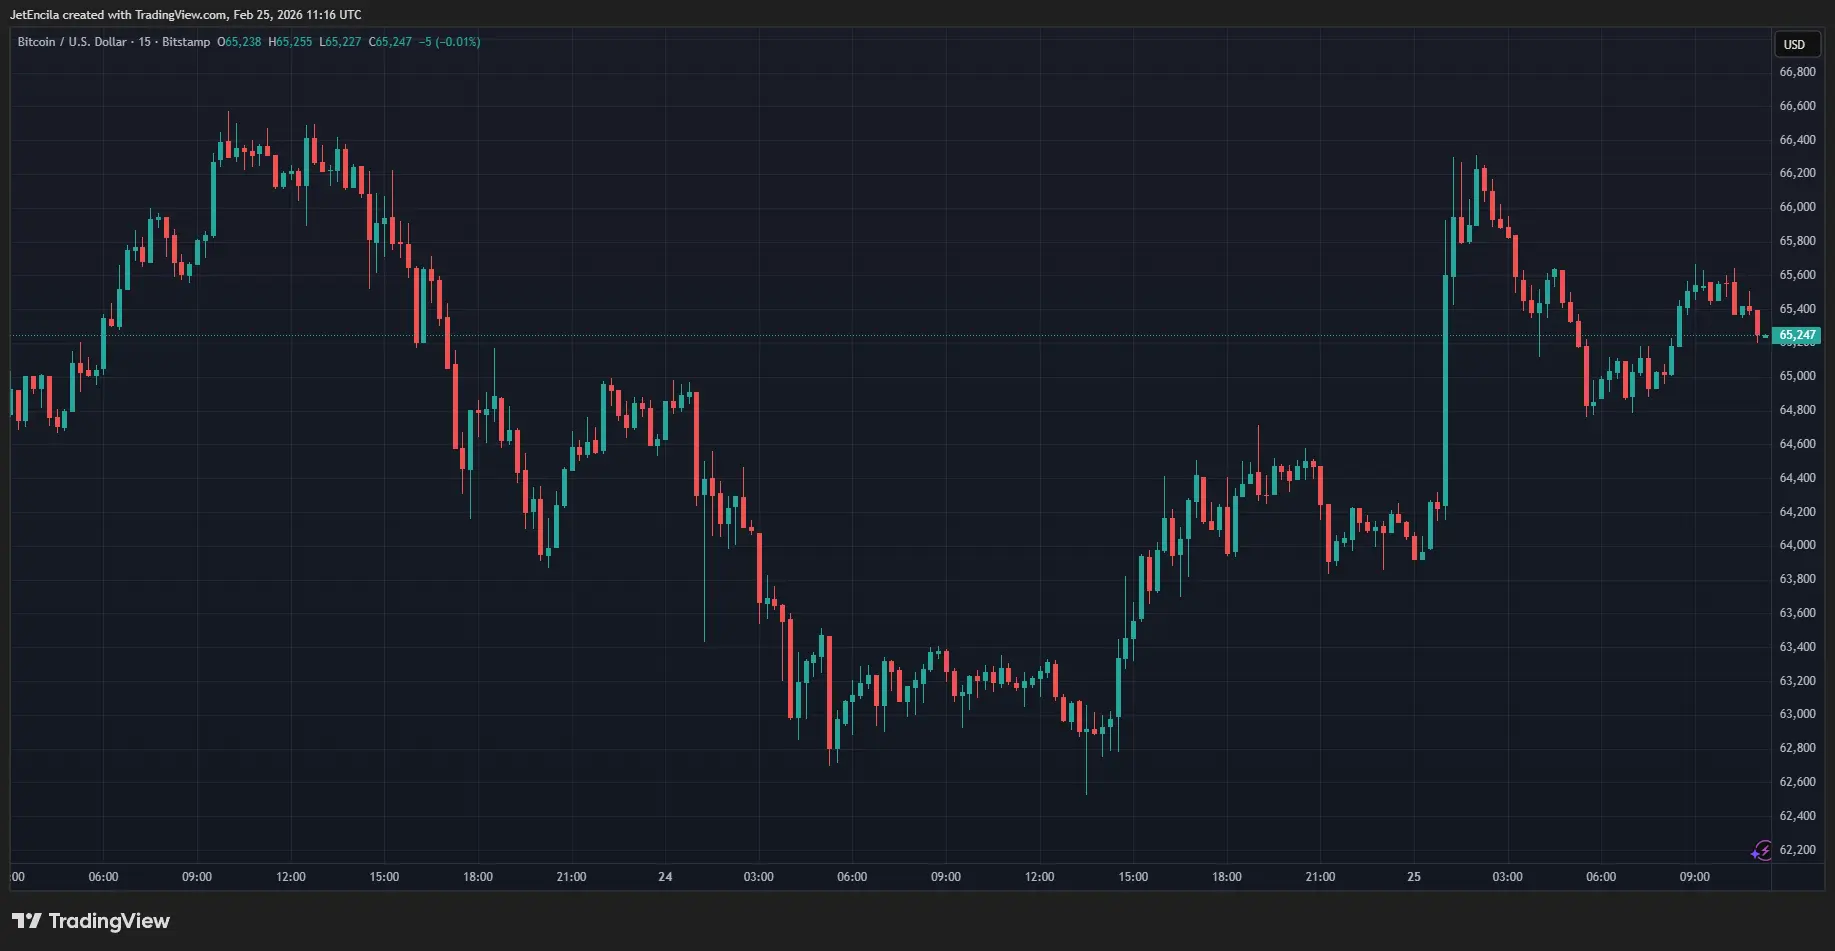The image size is (1835, 951).
Task: Click the 64,000 price axis label
Action: 1797,545
